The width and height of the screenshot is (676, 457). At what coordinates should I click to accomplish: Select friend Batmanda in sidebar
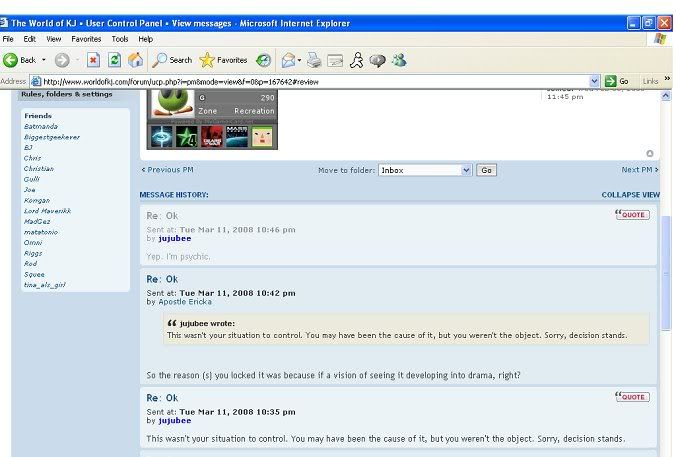pyautogui.click(x=41, y=126)
